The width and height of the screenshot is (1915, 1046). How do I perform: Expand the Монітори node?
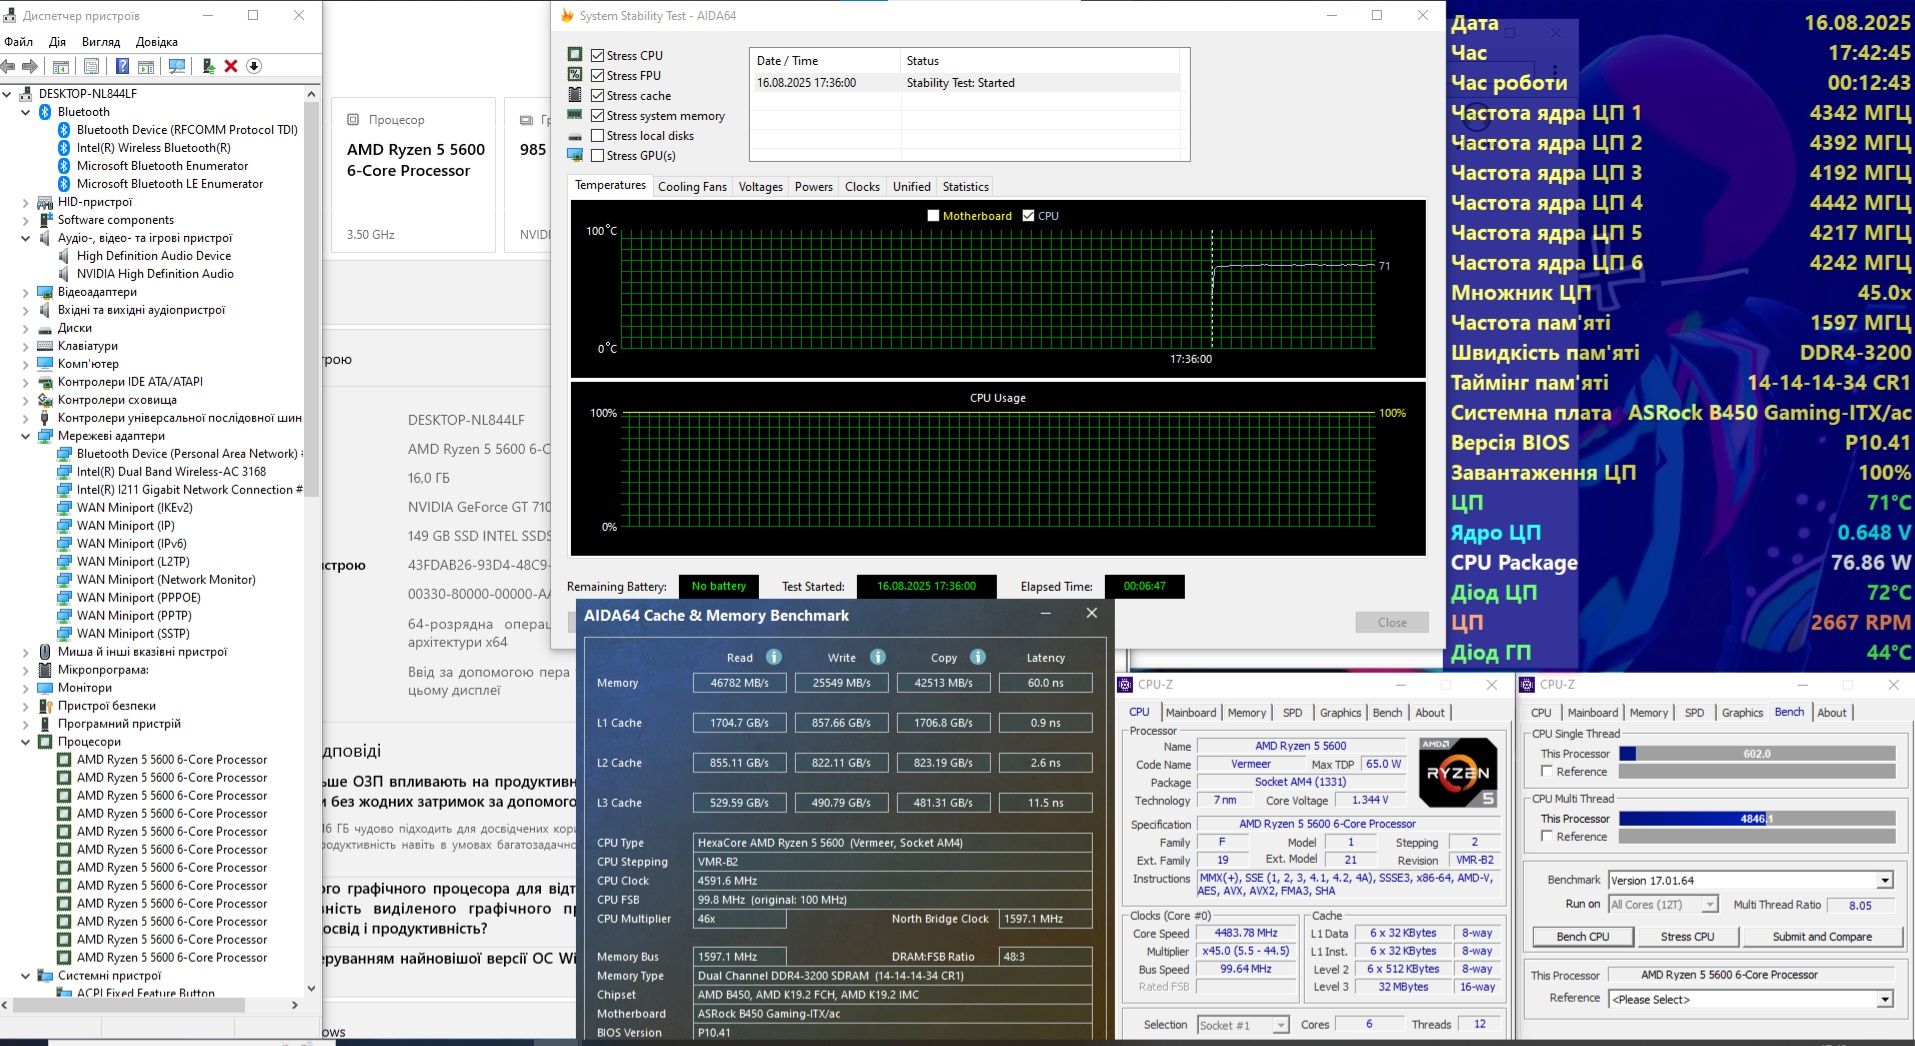[26, 688]
